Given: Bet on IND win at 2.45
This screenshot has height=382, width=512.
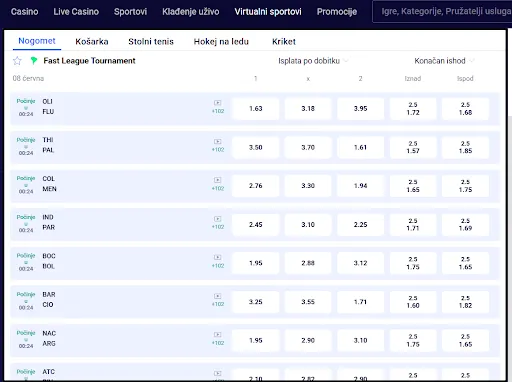Looking at the screenshot, I should point(256,225).
